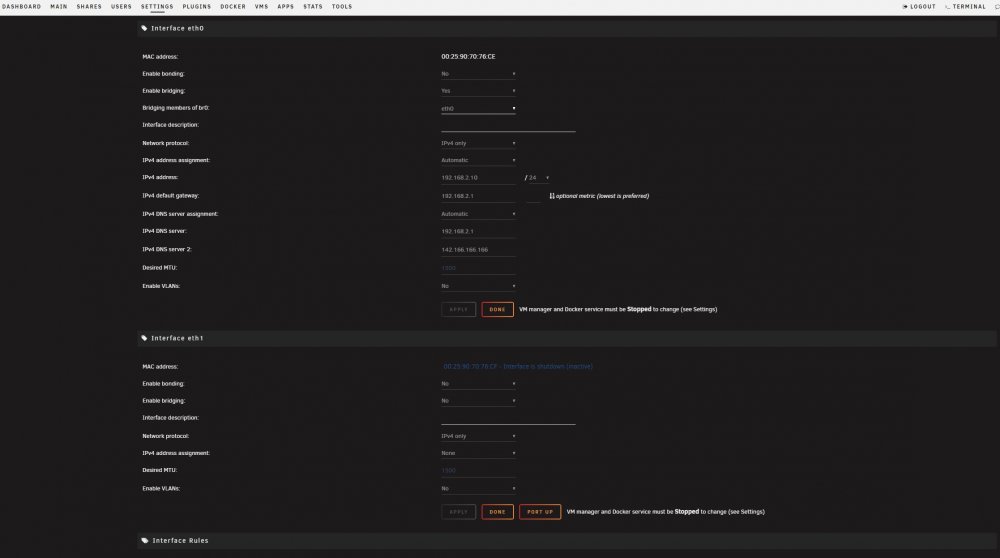This screenshot has width=1000, height=558.
Task: Click the eth1 Apply button
Action: pos(459,511)
